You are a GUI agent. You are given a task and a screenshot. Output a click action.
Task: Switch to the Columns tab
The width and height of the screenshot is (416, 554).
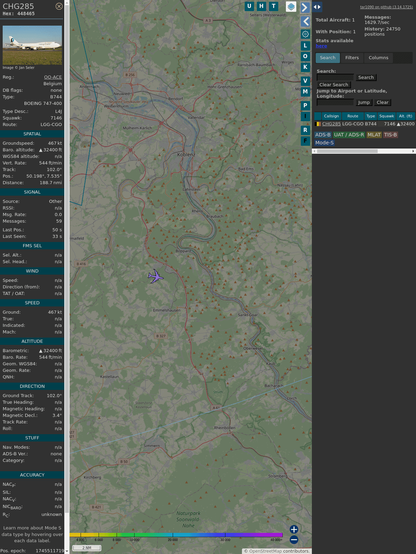click(378, 58)
